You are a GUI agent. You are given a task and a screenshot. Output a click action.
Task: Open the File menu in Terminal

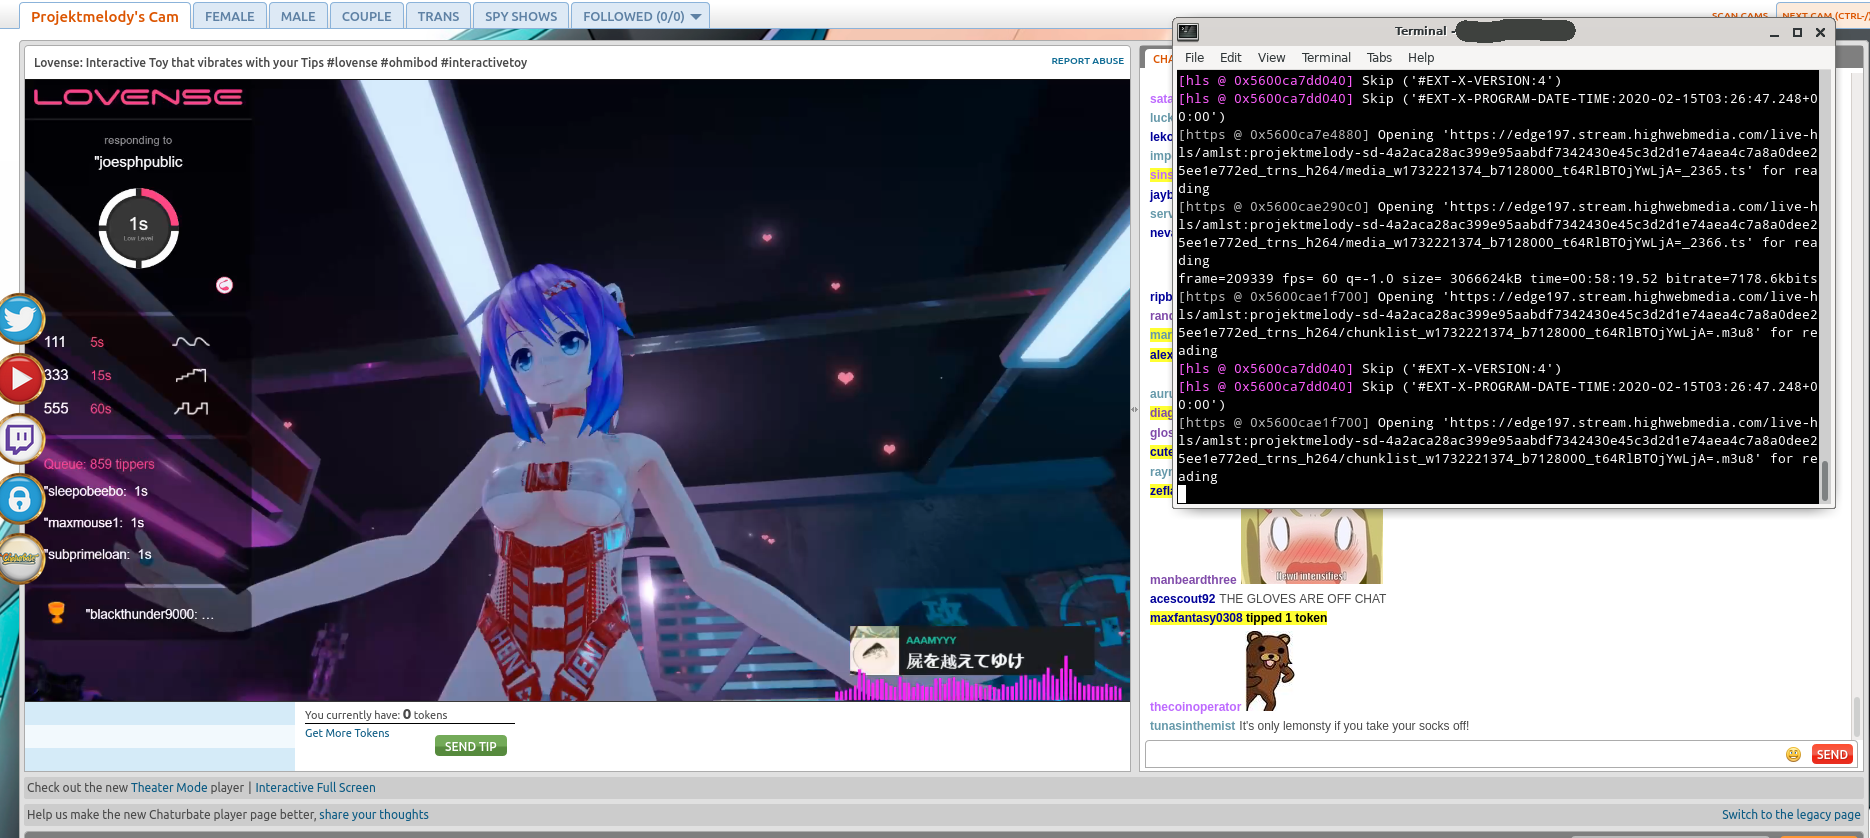click(1194, 58)
